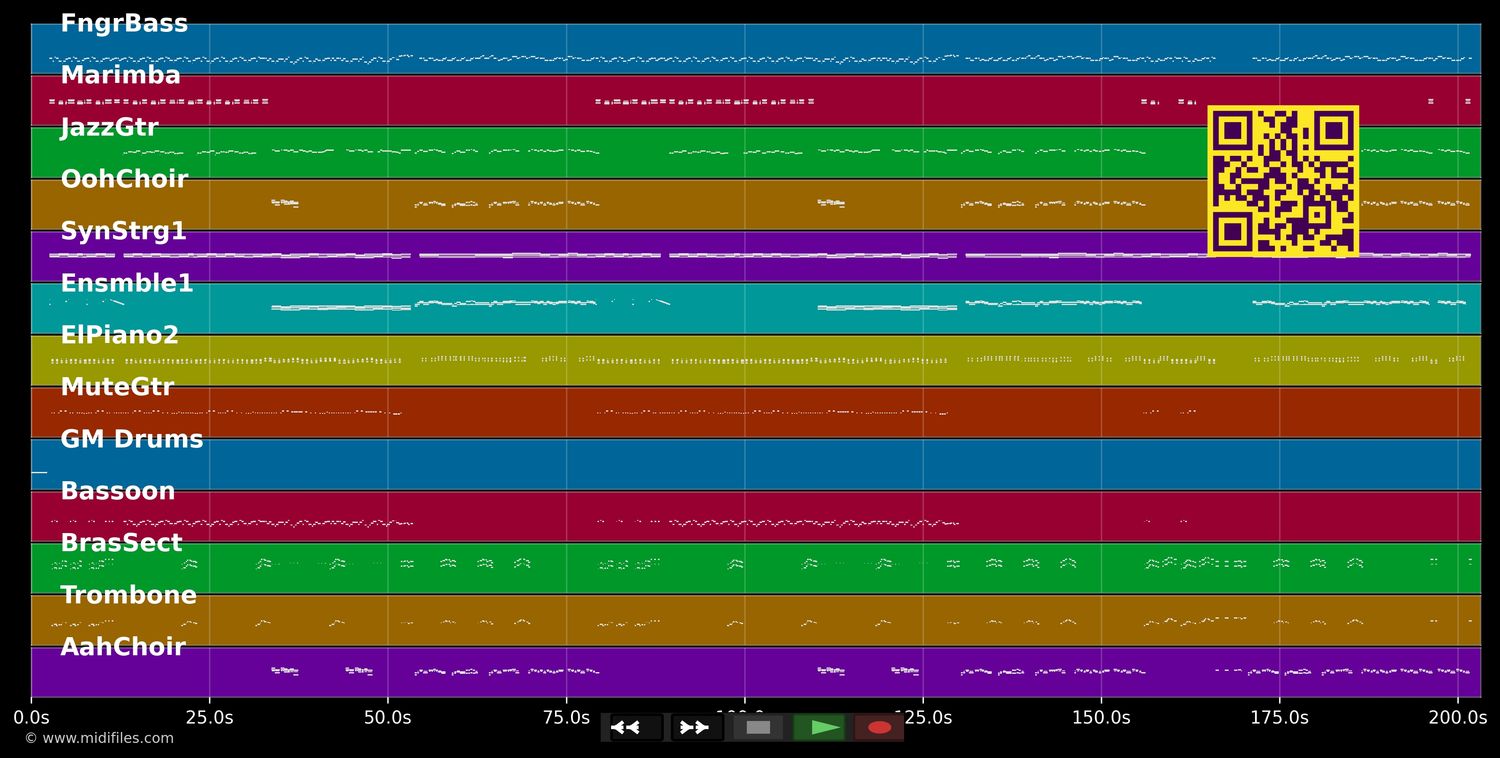Image resolution: width=1500 pixels, height=758 pixels.
Task: Start playback with the green play button
Action: click(x=819, y=727)
